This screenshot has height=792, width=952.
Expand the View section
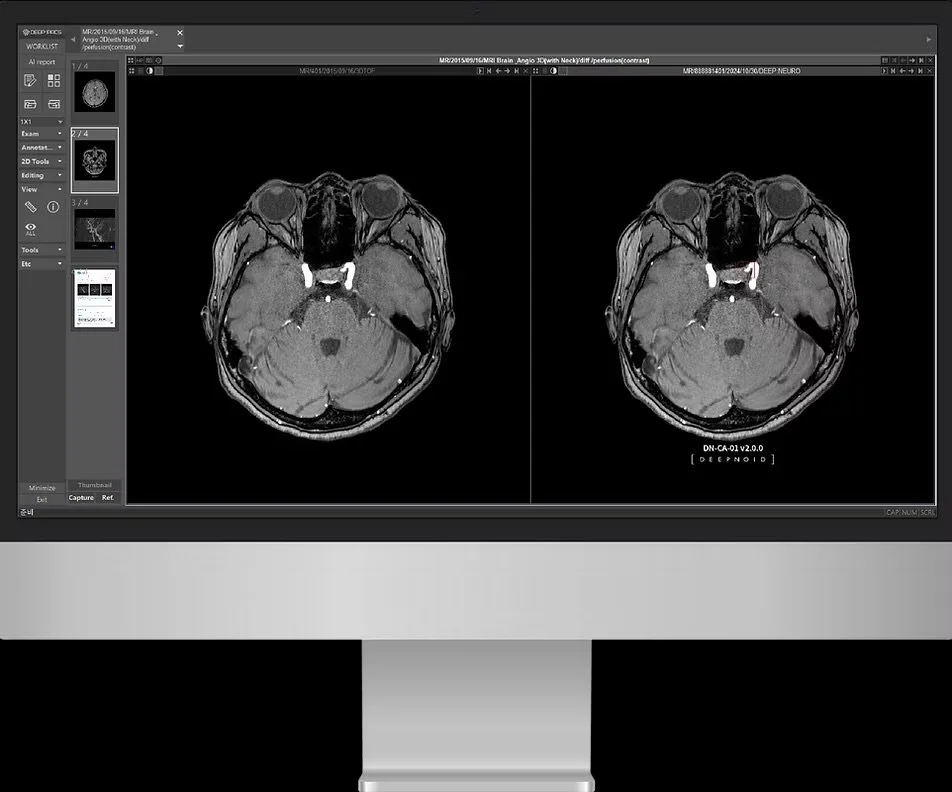click(41, 189)
